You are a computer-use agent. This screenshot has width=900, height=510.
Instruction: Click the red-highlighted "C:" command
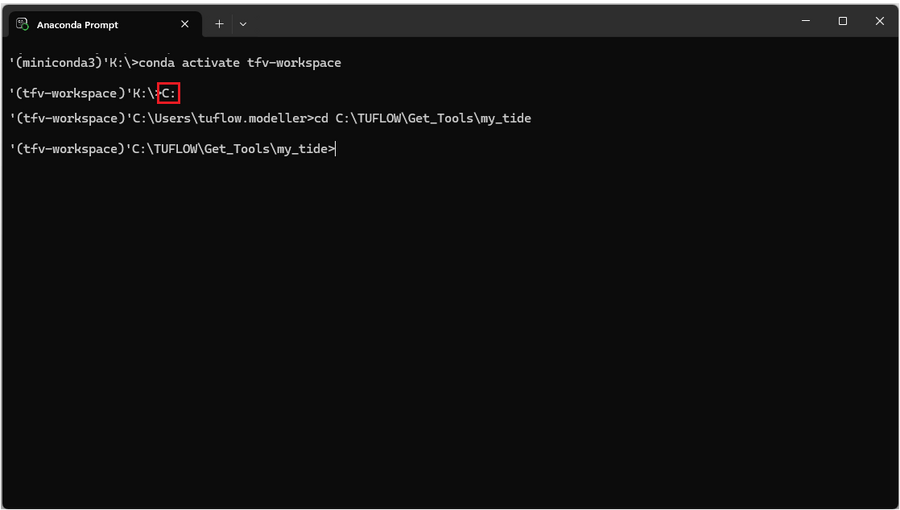pyautogui.click(x=169, y=93)
